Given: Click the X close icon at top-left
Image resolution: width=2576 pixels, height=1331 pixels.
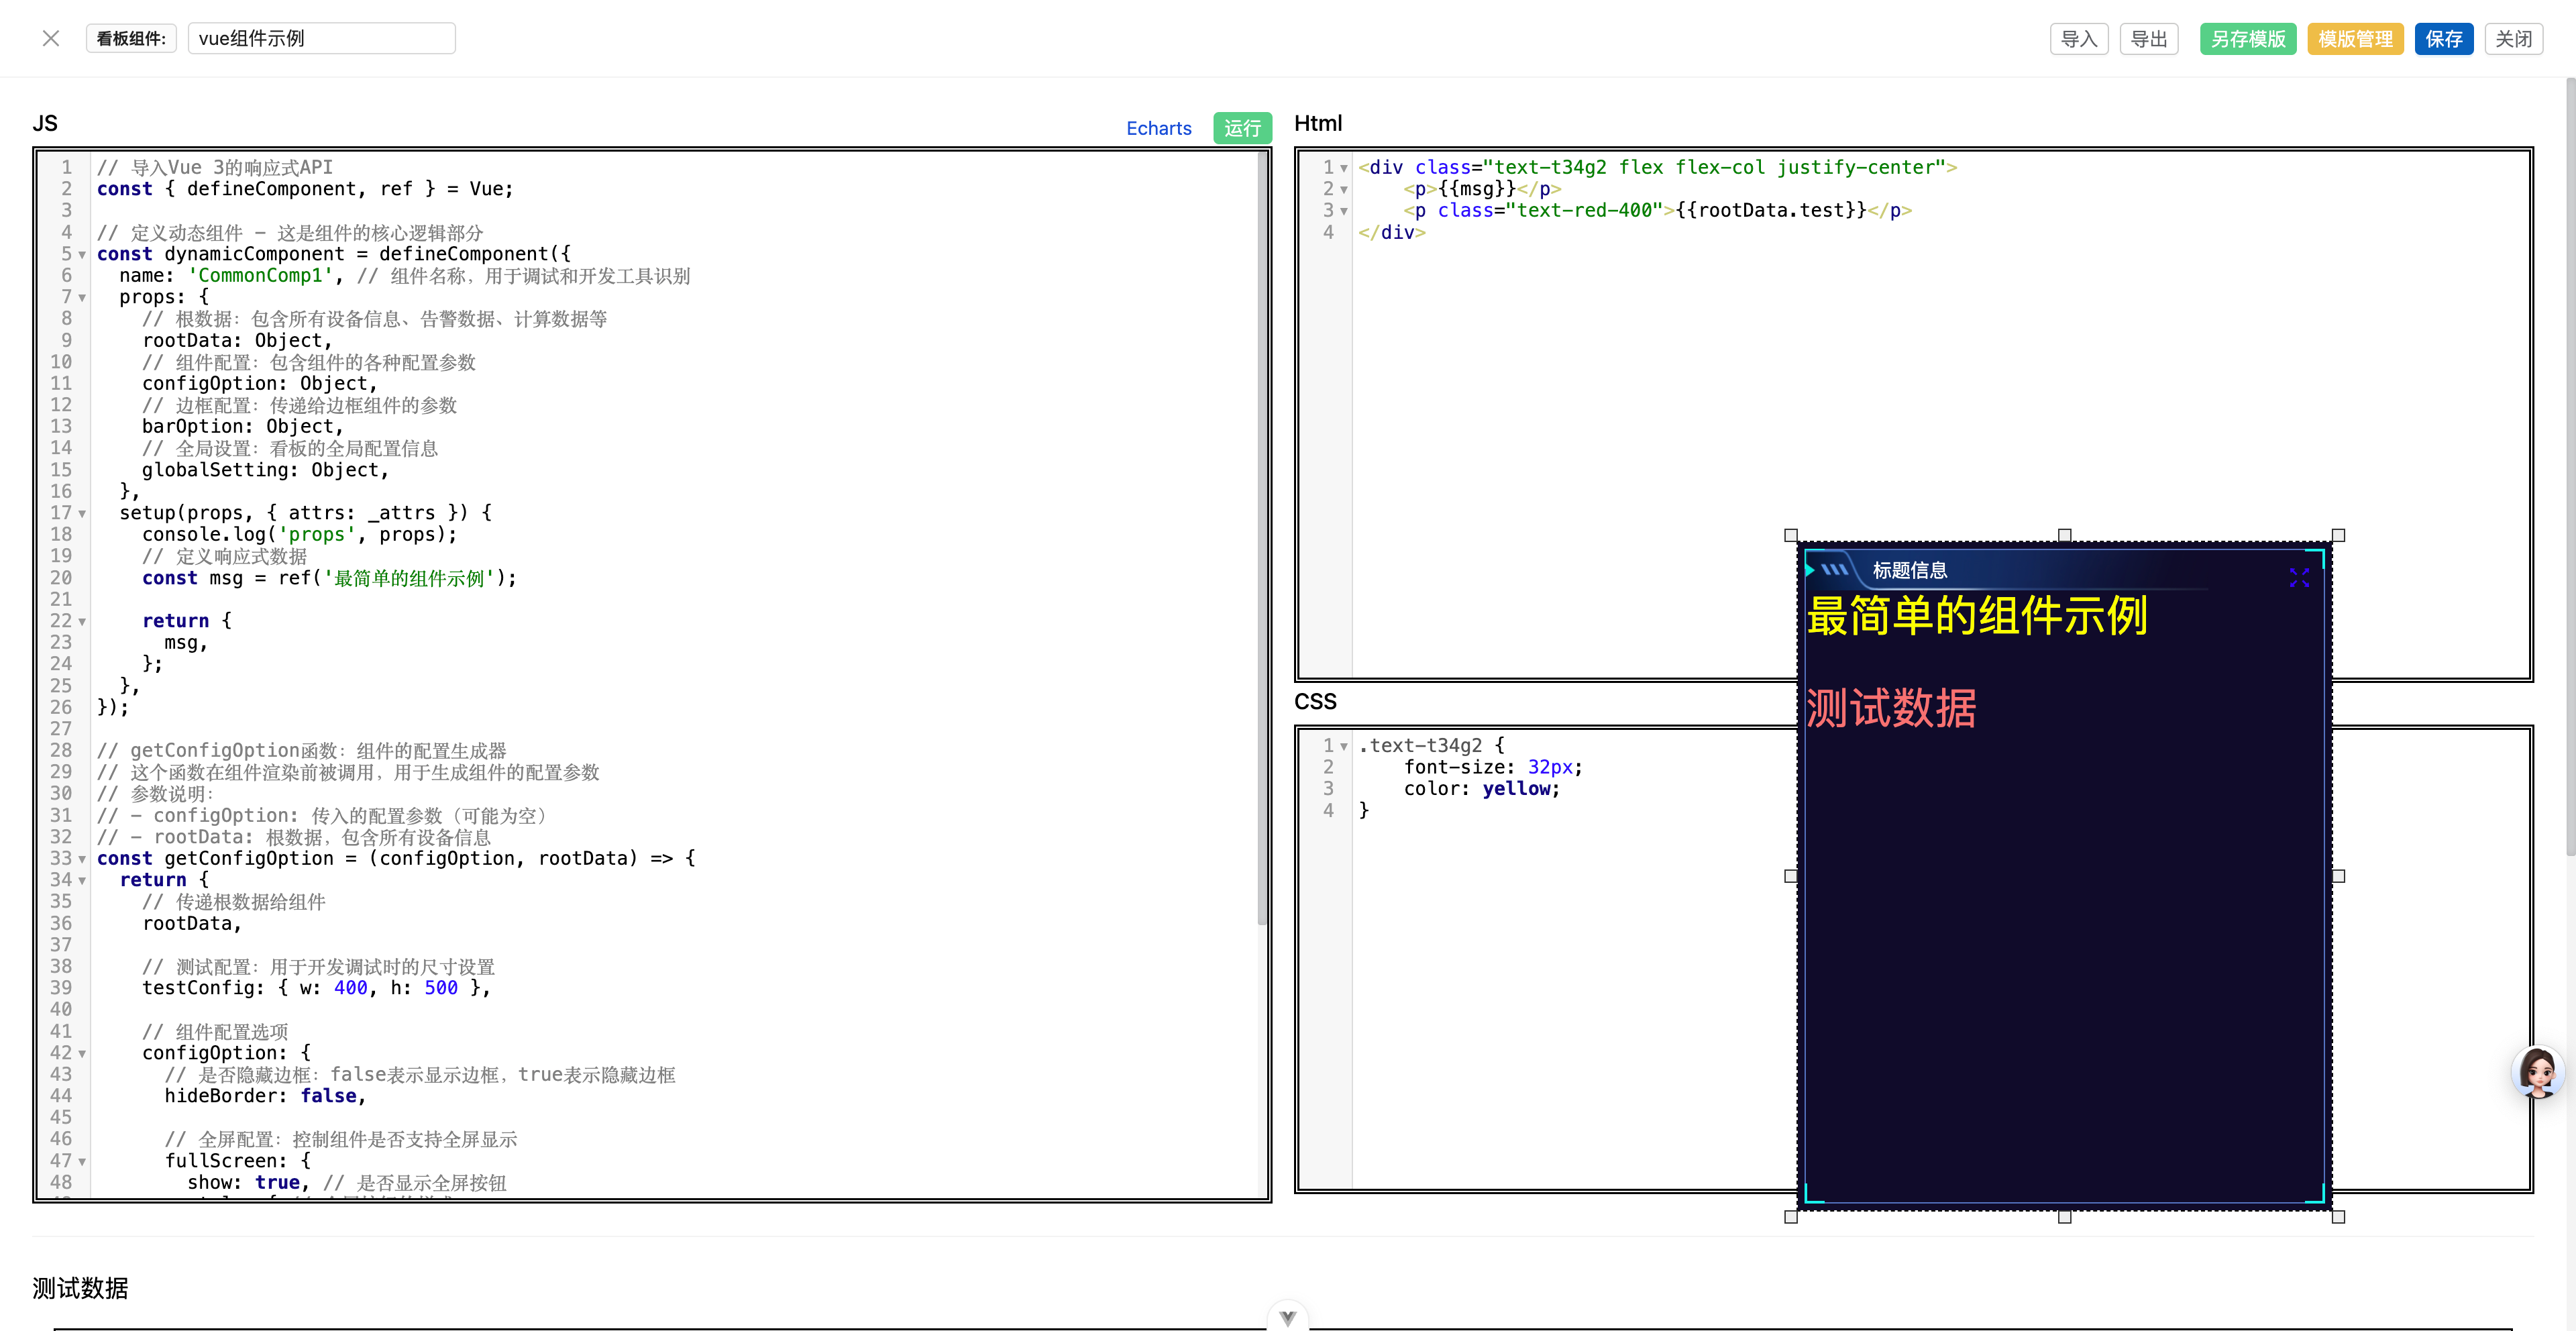Looking at the screenshot, I should point(51,38).
